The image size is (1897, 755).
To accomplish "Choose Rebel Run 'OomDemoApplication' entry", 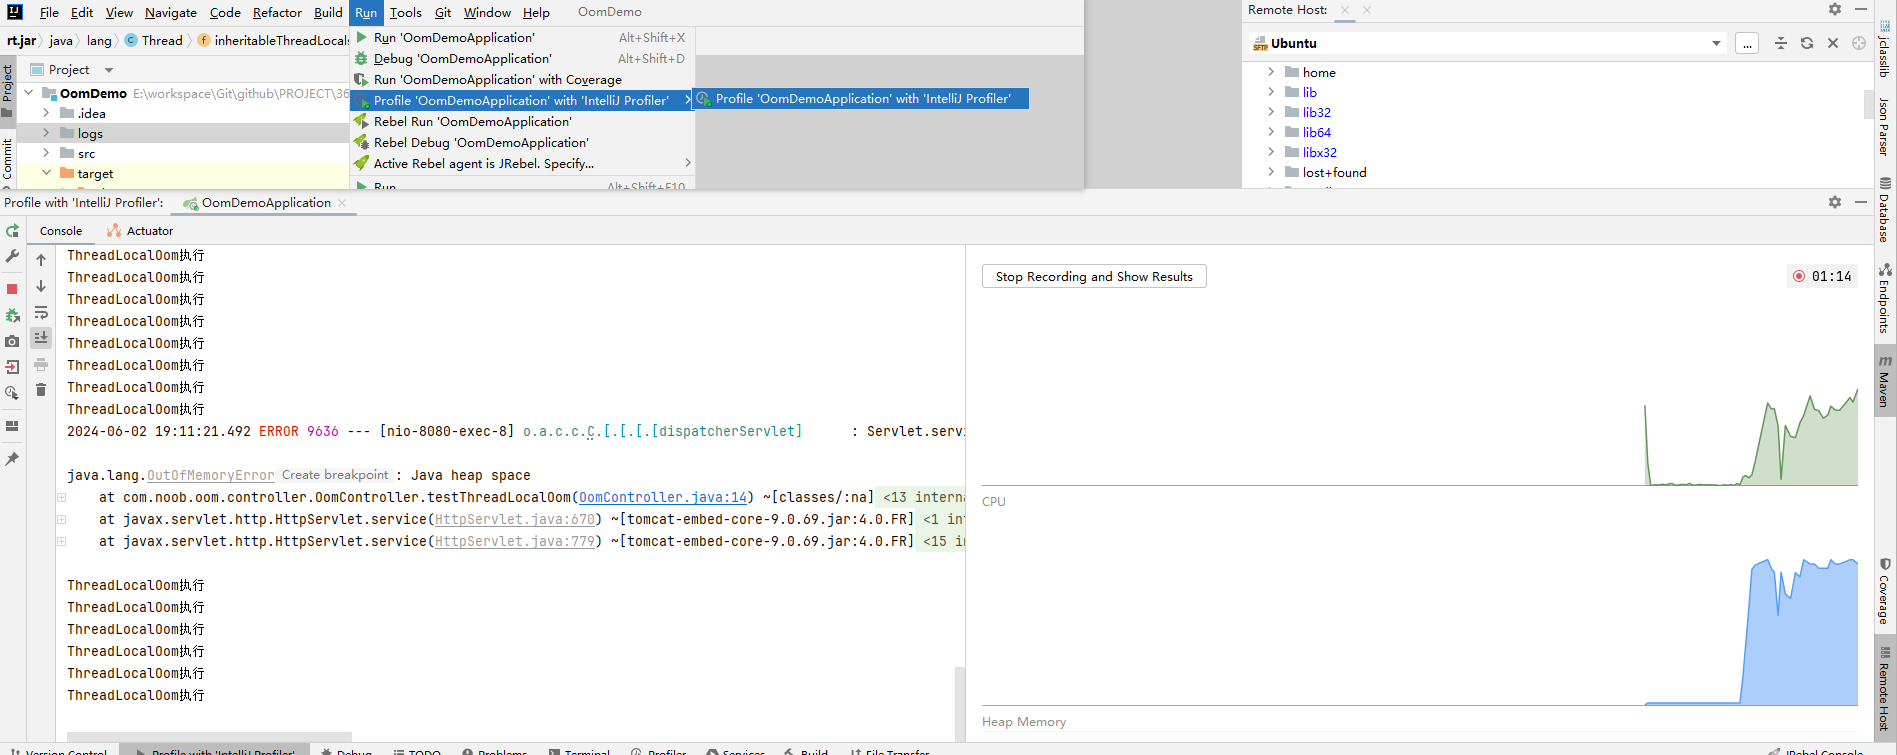I will point(521,122).
